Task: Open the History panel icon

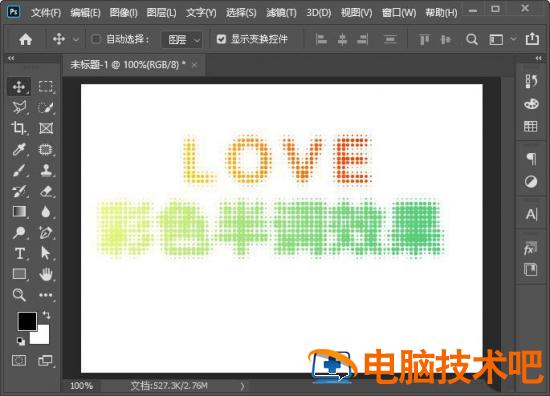Action: [531, 81]
